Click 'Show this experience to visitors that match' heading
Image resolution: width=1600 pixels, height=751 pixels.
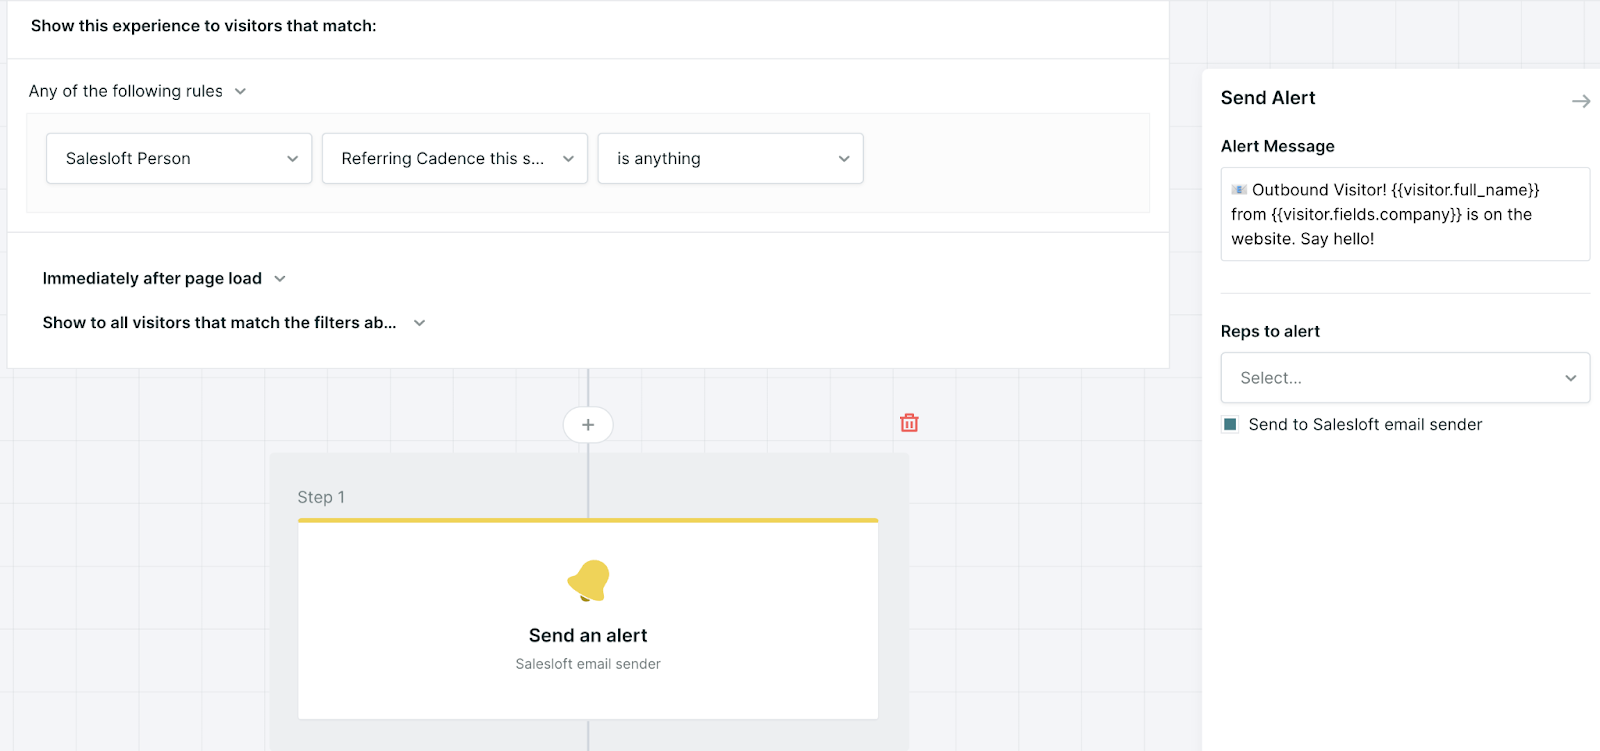pos(204,26)
